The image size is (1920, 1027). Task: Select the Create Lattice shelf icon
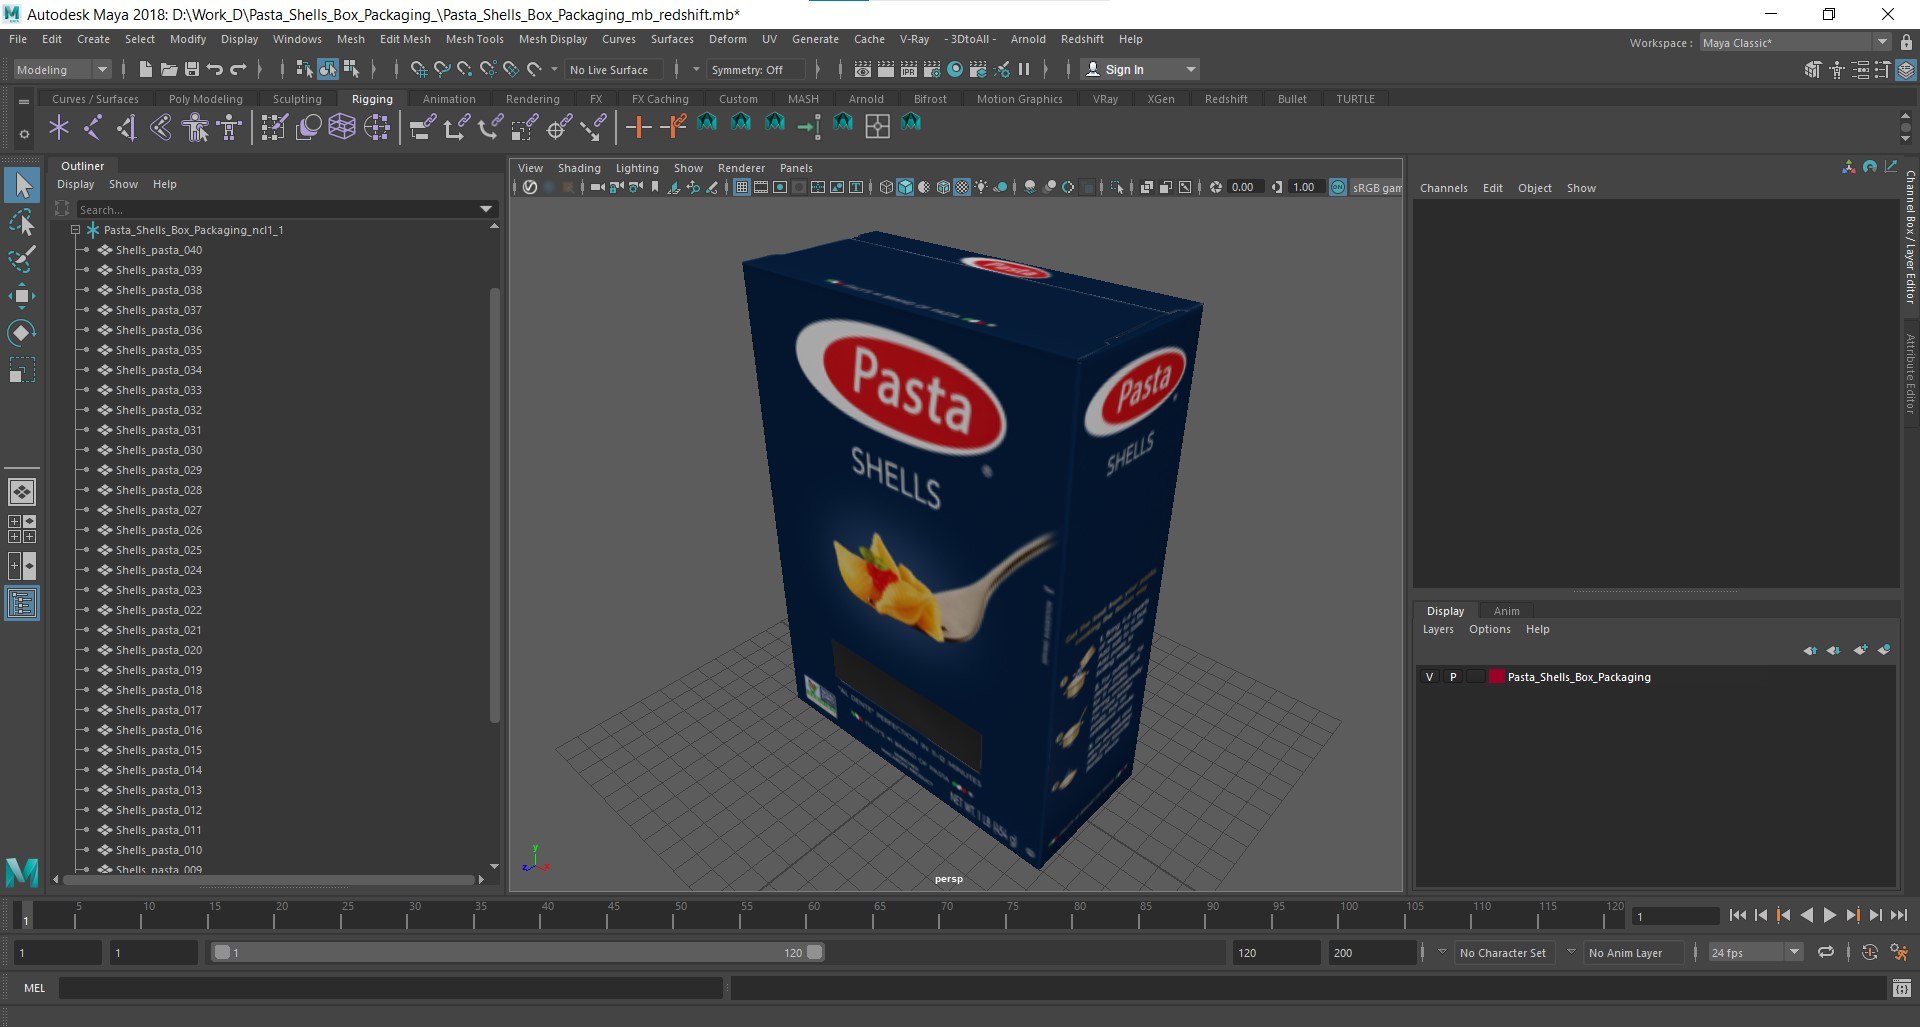(x=342, y=127)
